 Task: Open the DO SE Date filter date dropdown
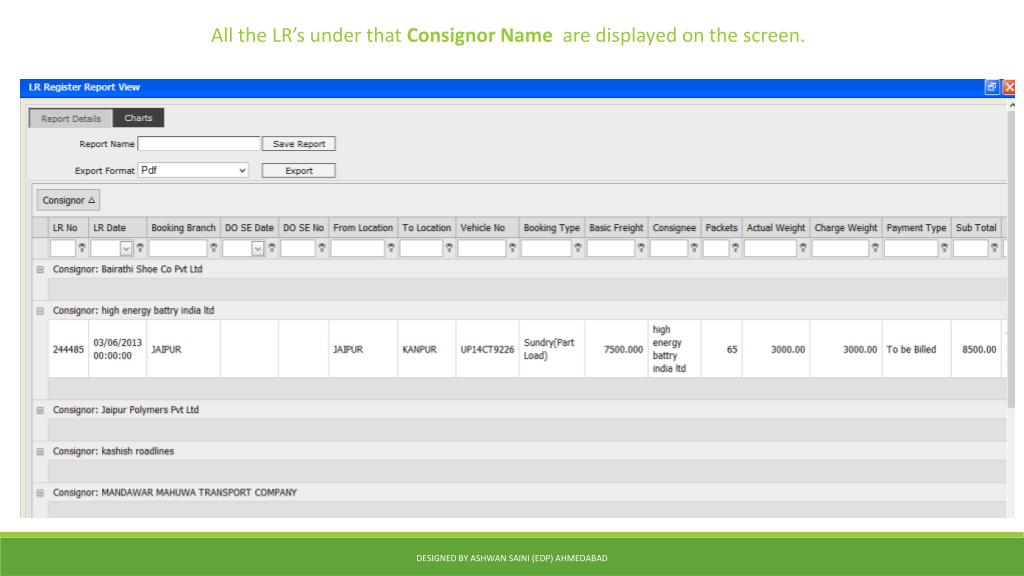(x=258, y=248)
